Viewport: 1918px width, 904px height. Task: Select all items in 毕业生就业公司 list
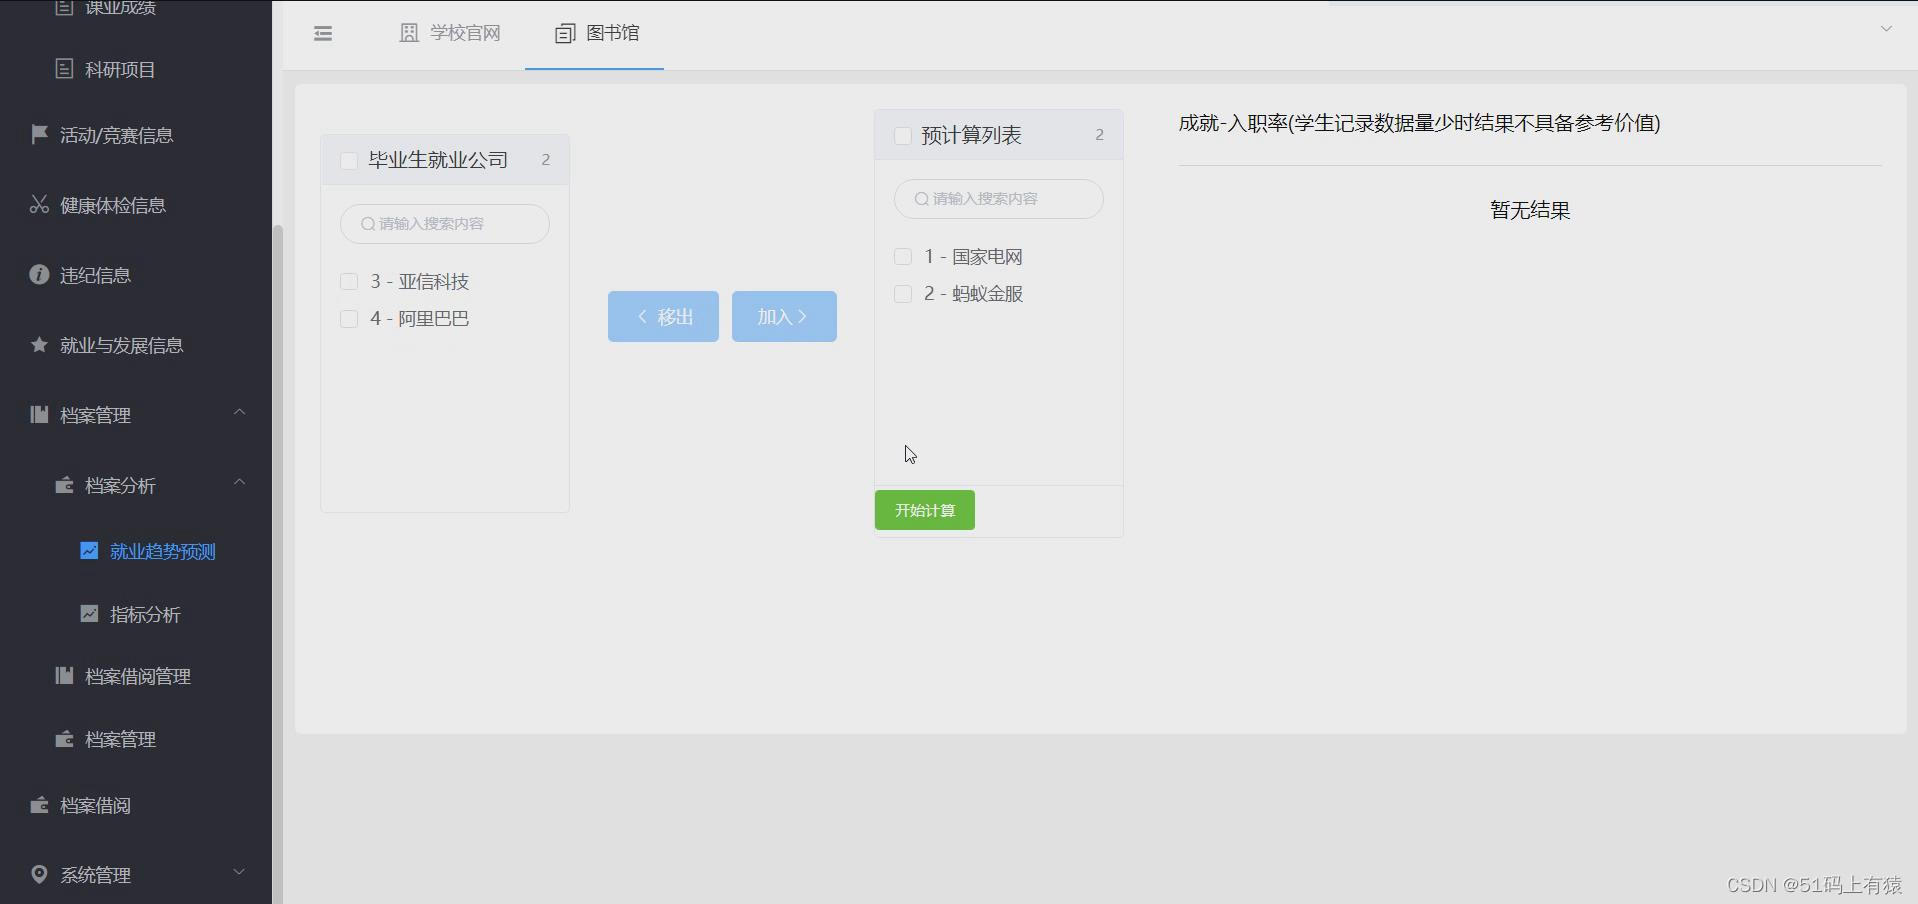coord(349,160)
